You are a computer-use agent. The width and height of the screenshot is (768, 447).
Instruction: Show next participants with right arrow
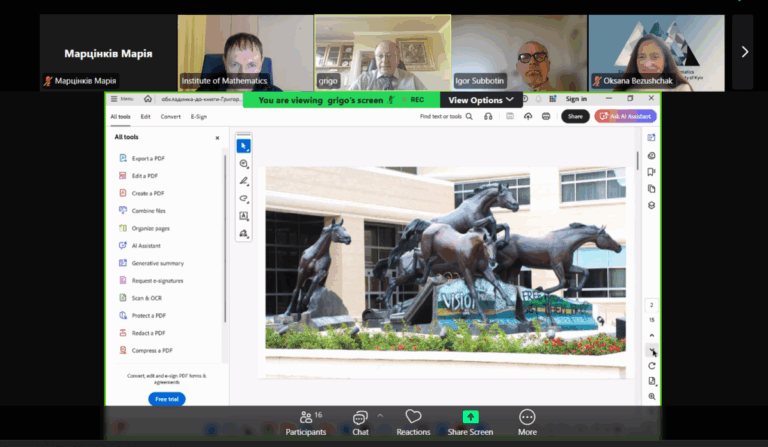(744, 52)
